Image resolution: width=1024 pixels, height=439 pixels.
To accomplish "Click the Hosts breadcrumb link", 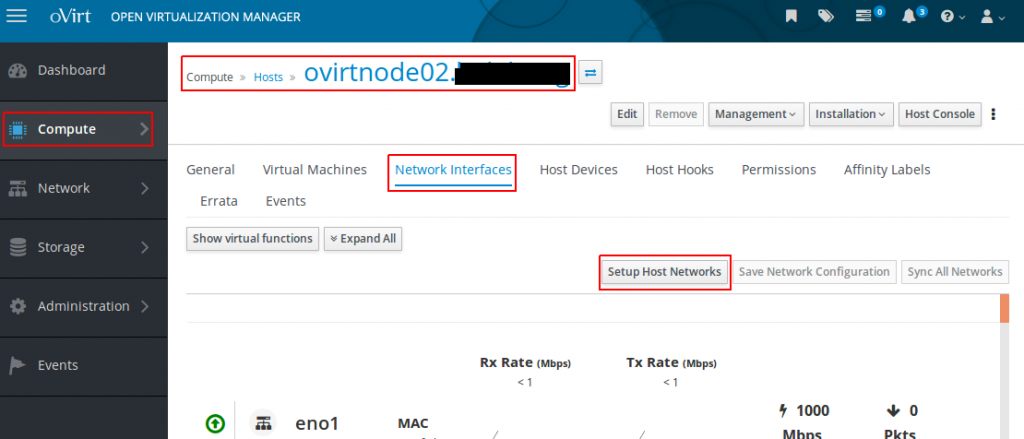I will [x=268, y=77].
